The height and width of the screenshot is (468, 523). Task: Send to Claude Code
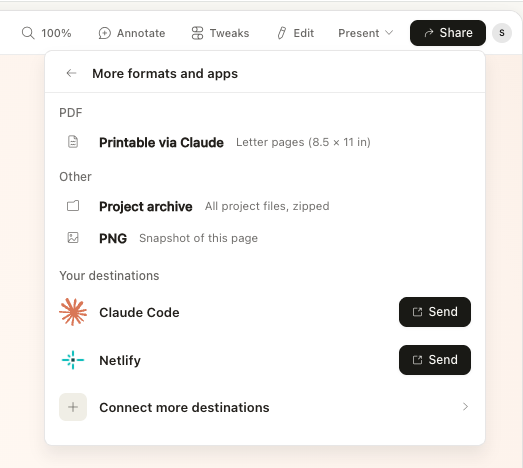[x=435, y=312]
